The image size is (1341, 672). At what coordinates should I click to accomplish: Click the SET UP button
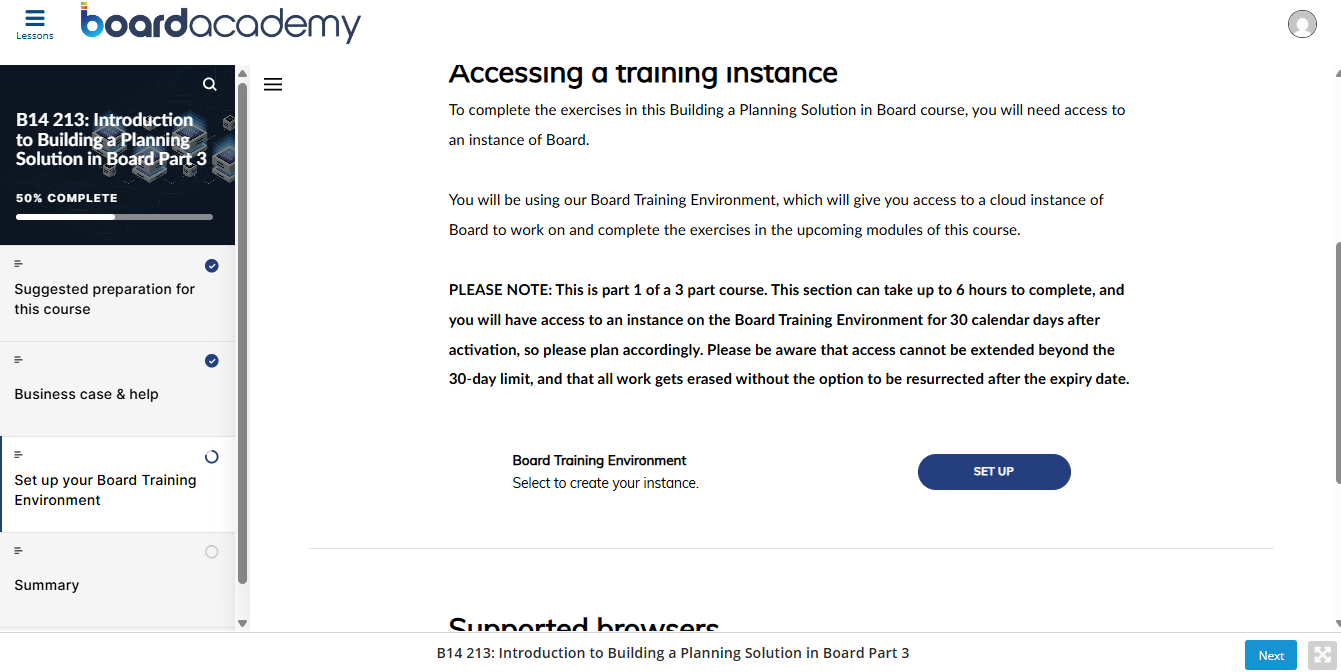(x=994, y=472)
